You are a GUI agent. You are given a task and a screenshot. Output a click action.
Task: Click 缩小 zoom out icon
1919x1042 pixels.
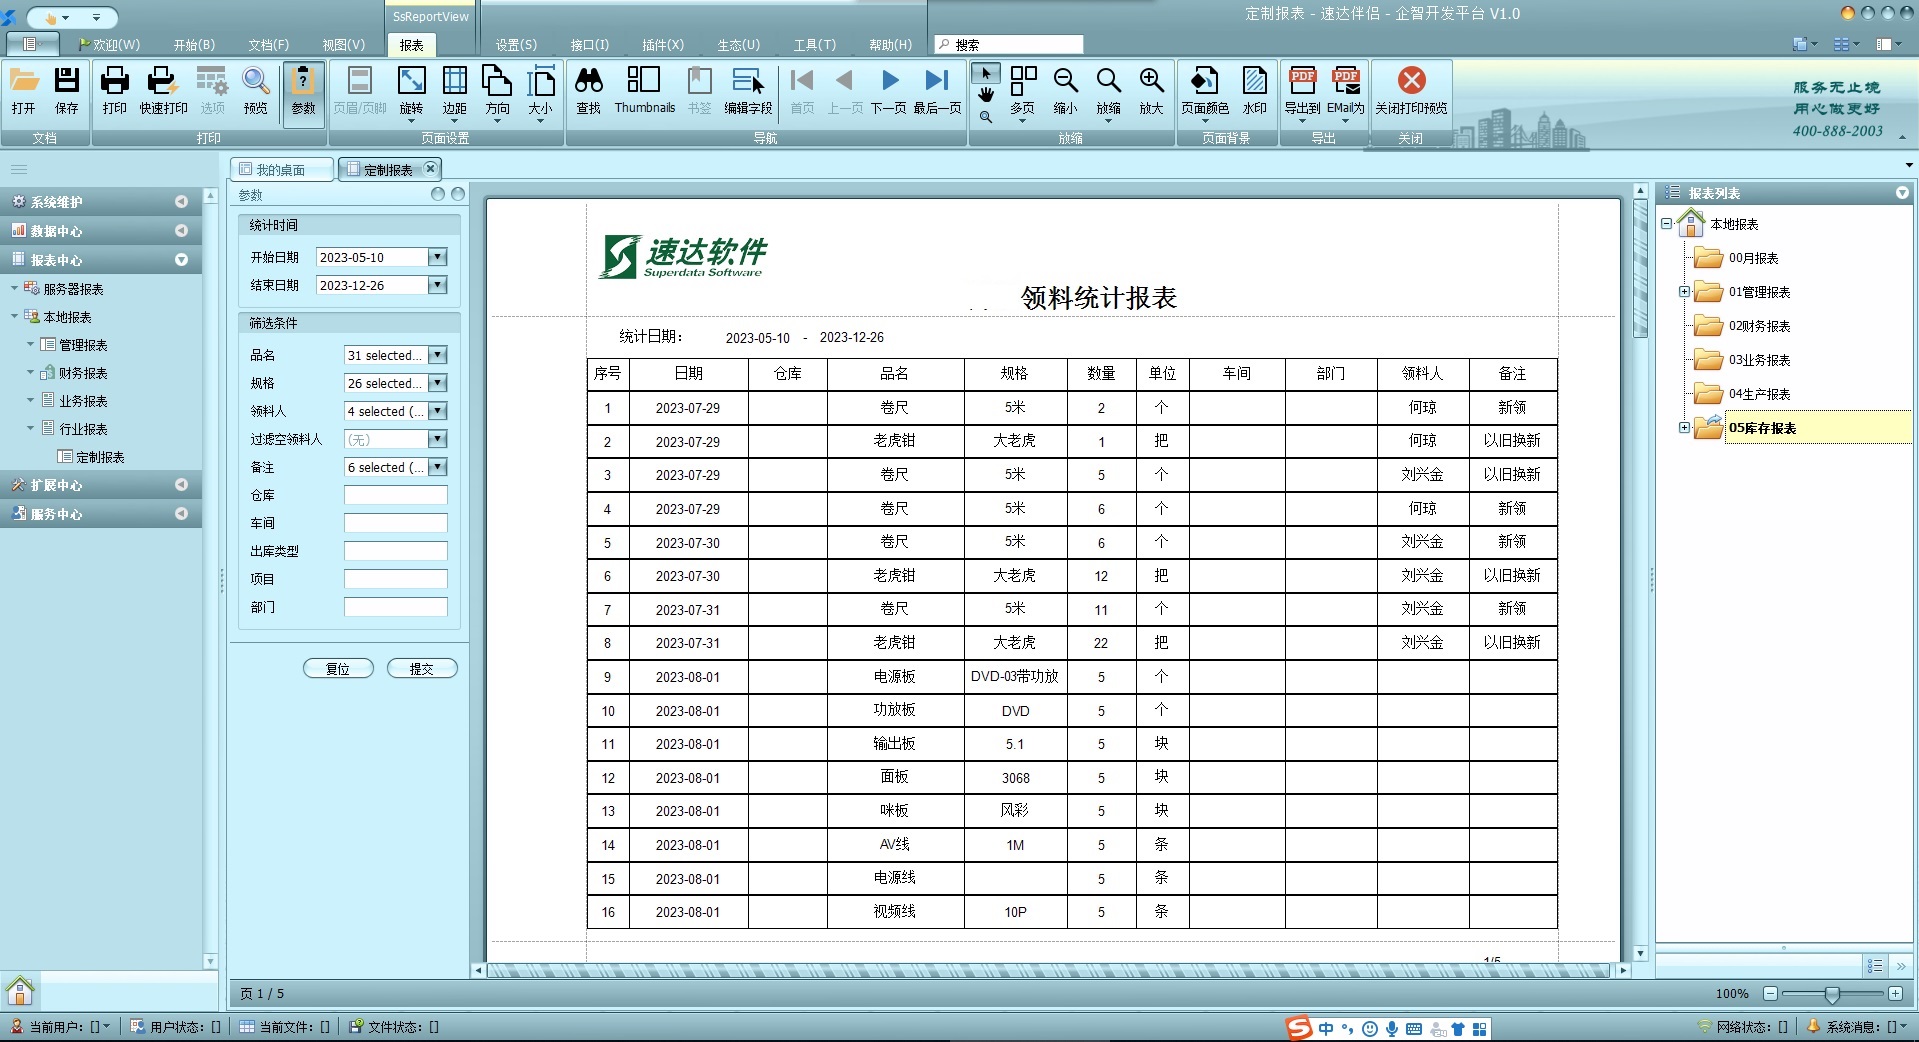point(1066,90)
